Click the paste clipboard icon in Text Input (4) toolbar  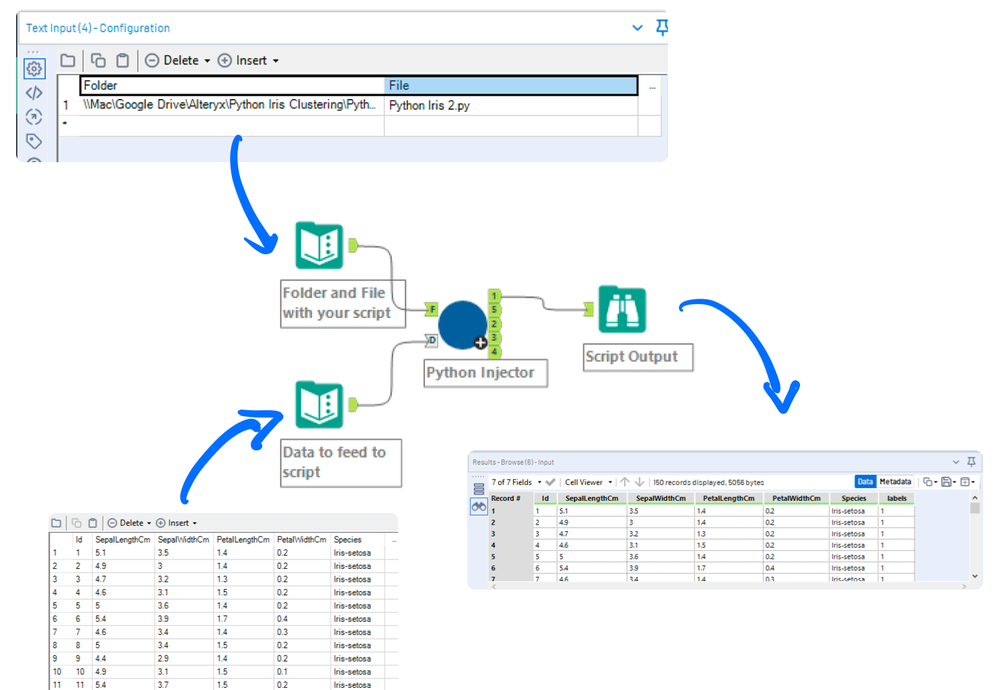pos(122,61)
